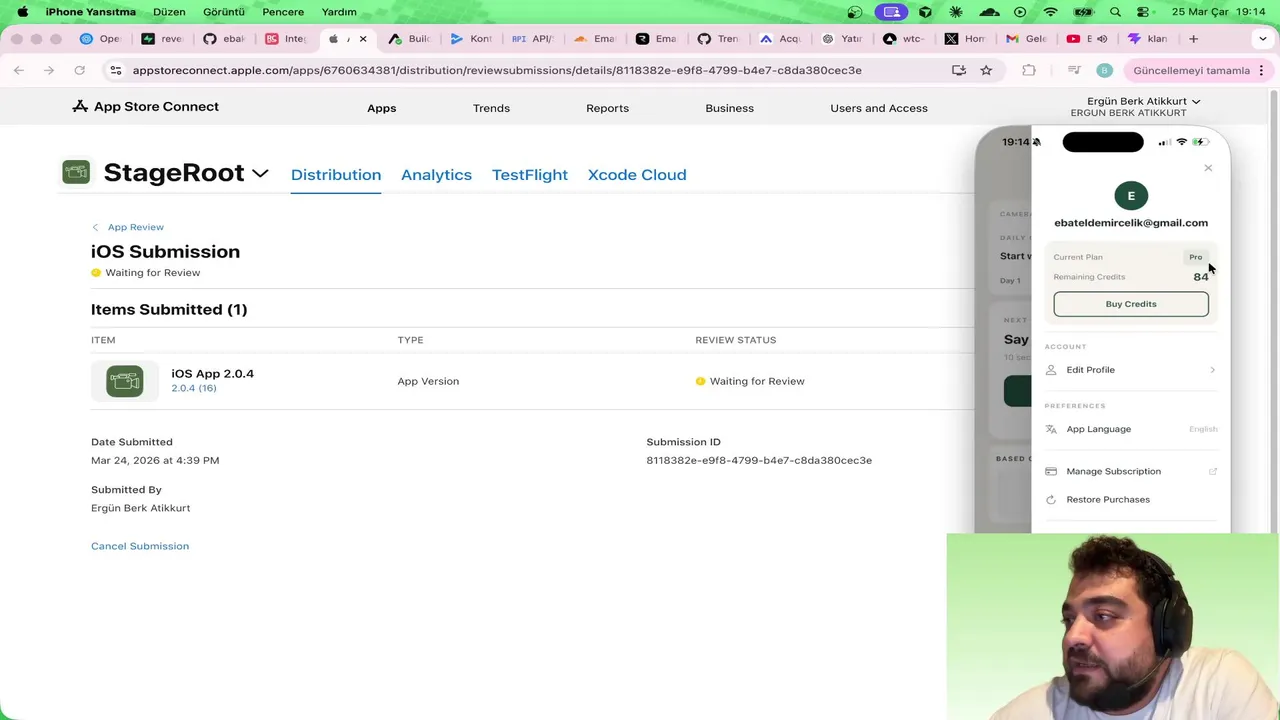Close the iPhone profile sheet with X

[1208, 168]
